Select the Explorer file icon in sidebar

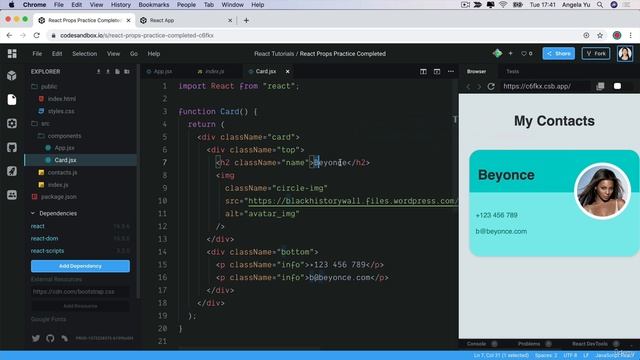pyautogui.click(x=12, y=100)
